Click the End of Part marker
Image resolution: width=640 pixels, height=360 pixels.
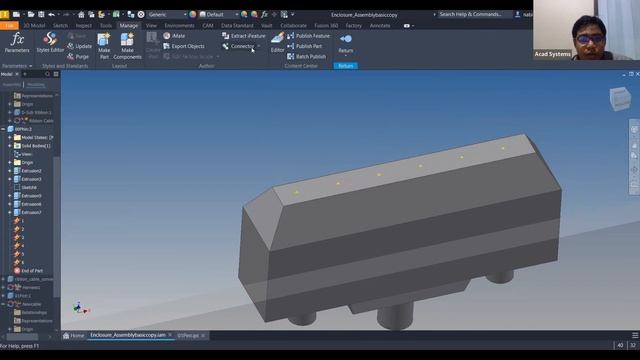tap(28, 271)
